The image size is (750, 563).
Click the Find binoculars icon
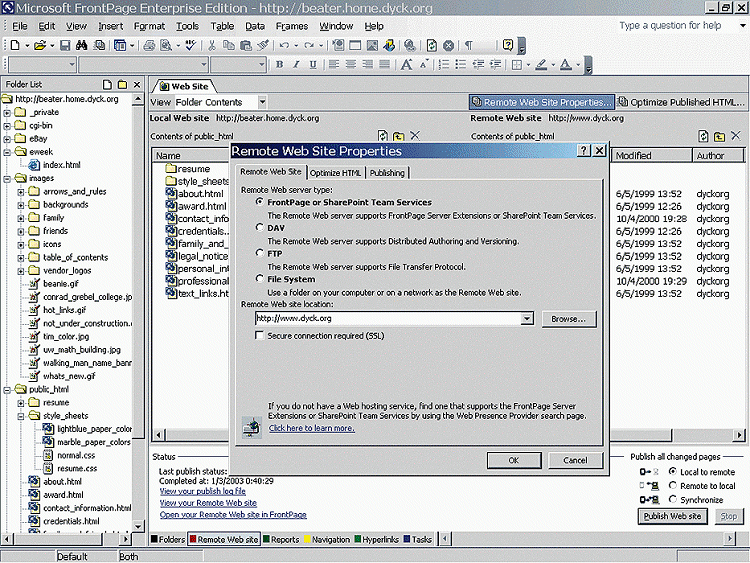[82, 45]
